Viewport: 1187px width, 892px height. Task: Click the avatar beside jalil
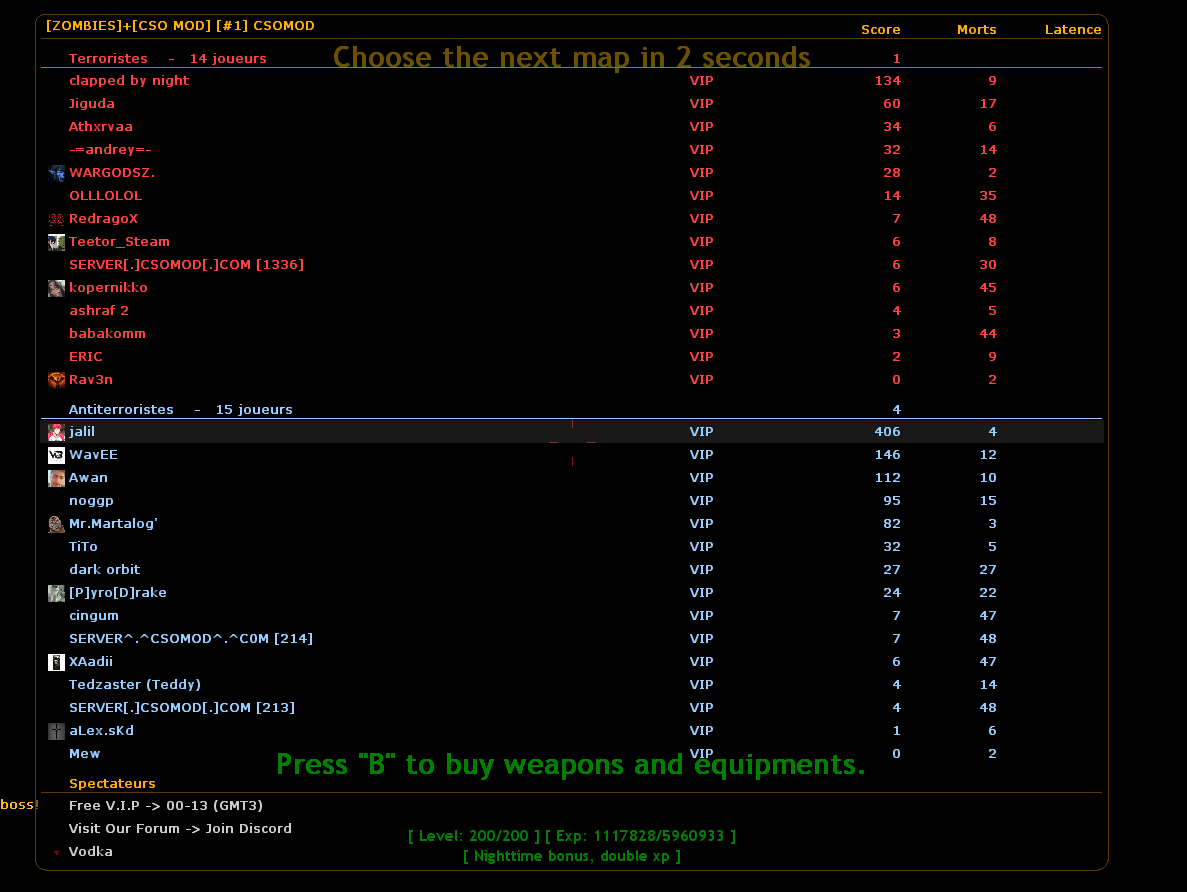point(56,432)
